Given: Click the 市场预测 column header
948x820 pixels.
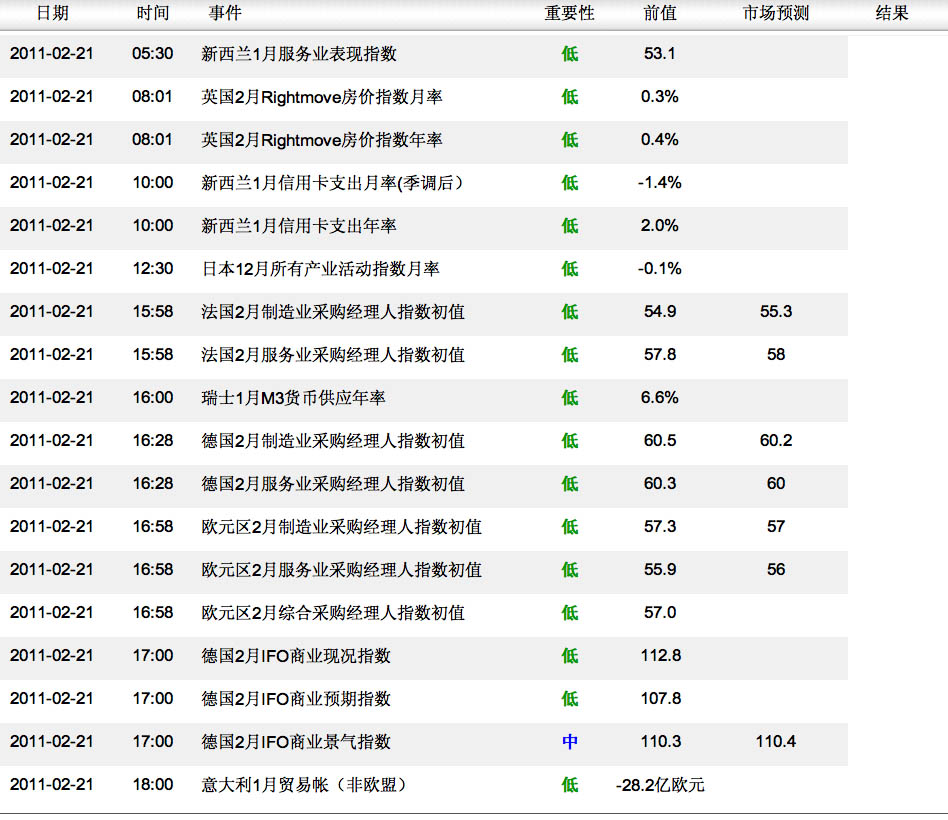Looking at the screenshot, I should (x=776, y=13).
